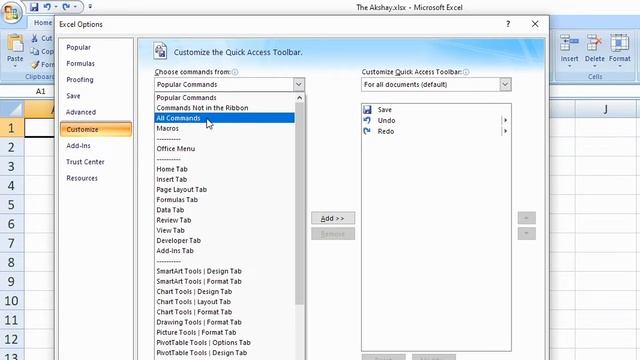640x360 pixels.
Task: Choose Popular Commands in dropdown list
Action: [224, 98]
